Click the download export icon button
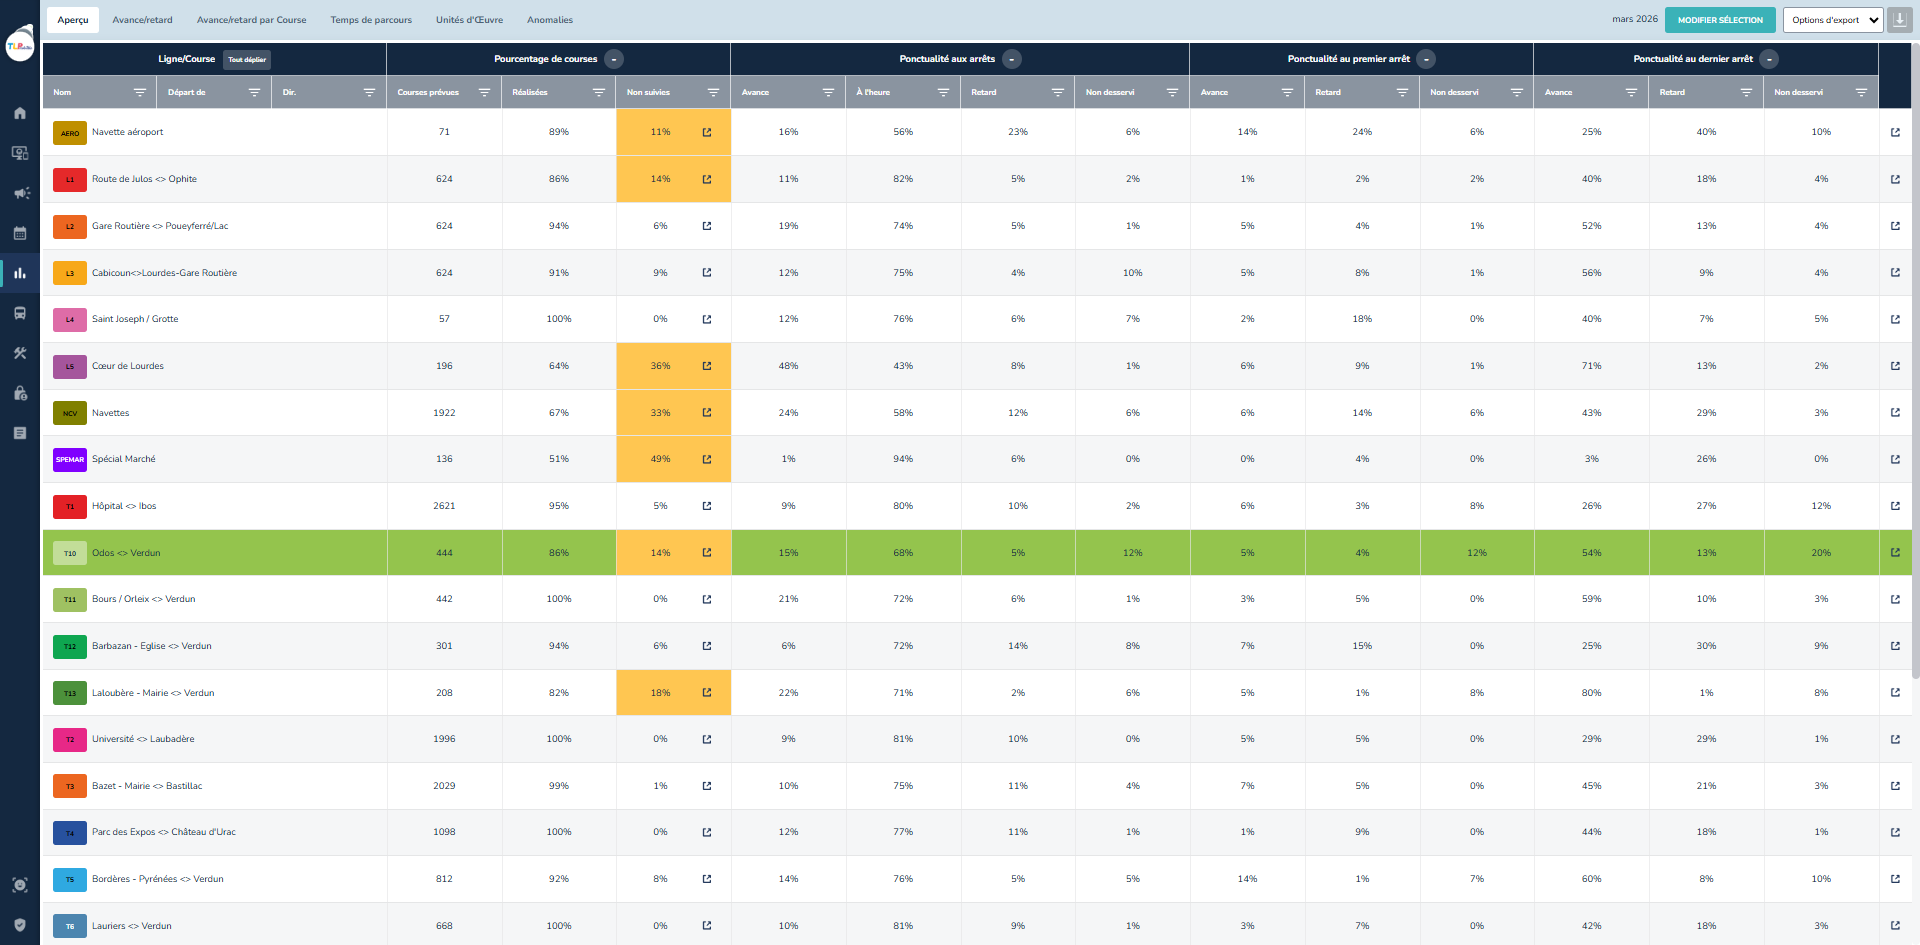1920x945 pixels. point(1899,20)
